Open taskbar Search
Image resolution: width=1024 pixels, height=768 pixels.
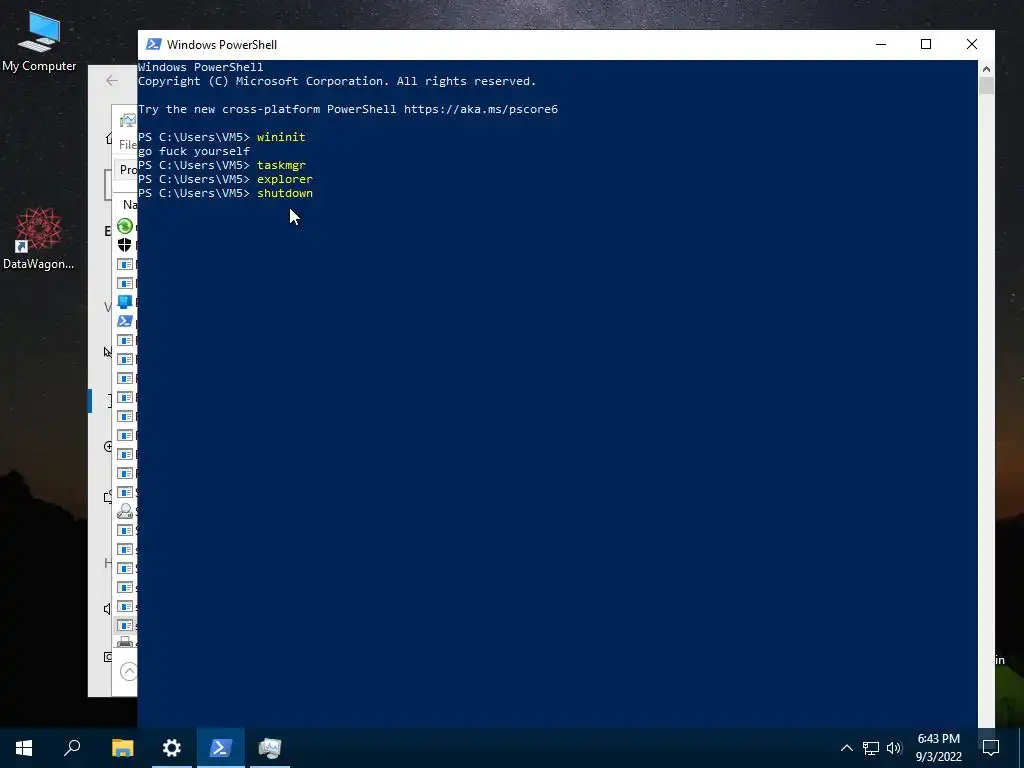click(72, 748)
